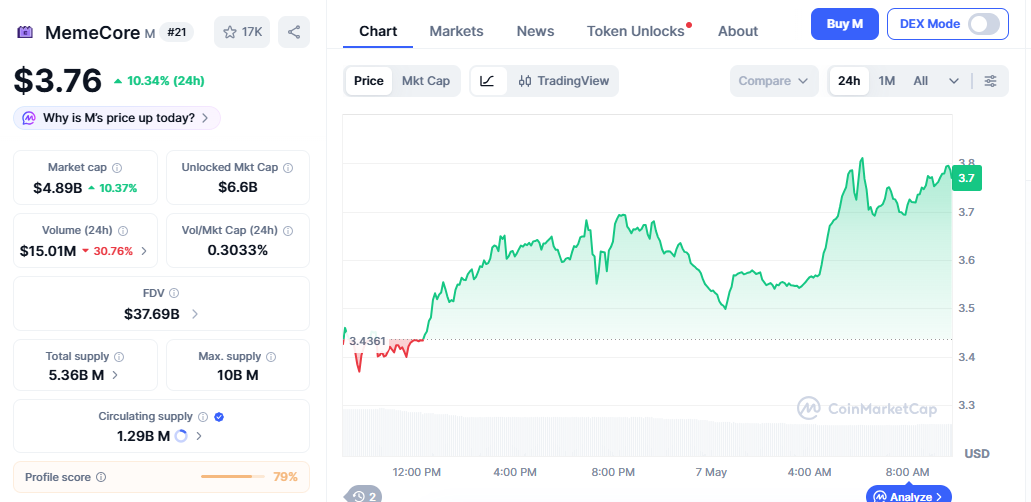Click the history icon with badge 2
The image size is (1031, 502).
(364, 495)
